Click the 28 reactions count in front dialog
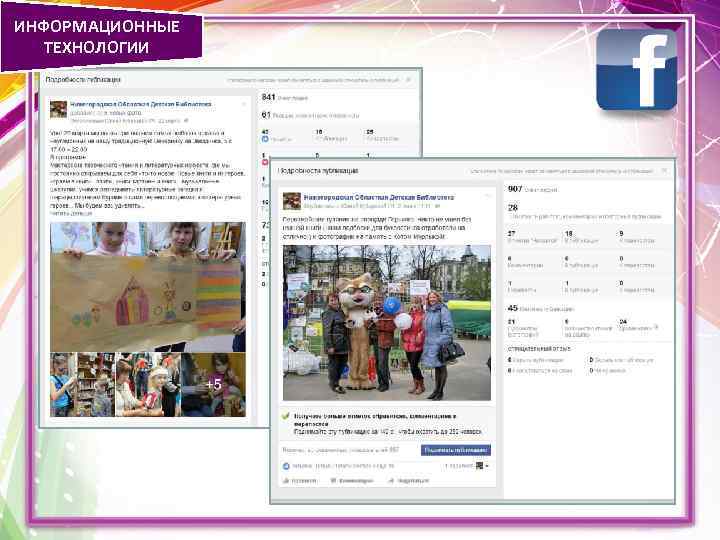The width and height of the screenshot is (720, 540). (x=513, y=208)
